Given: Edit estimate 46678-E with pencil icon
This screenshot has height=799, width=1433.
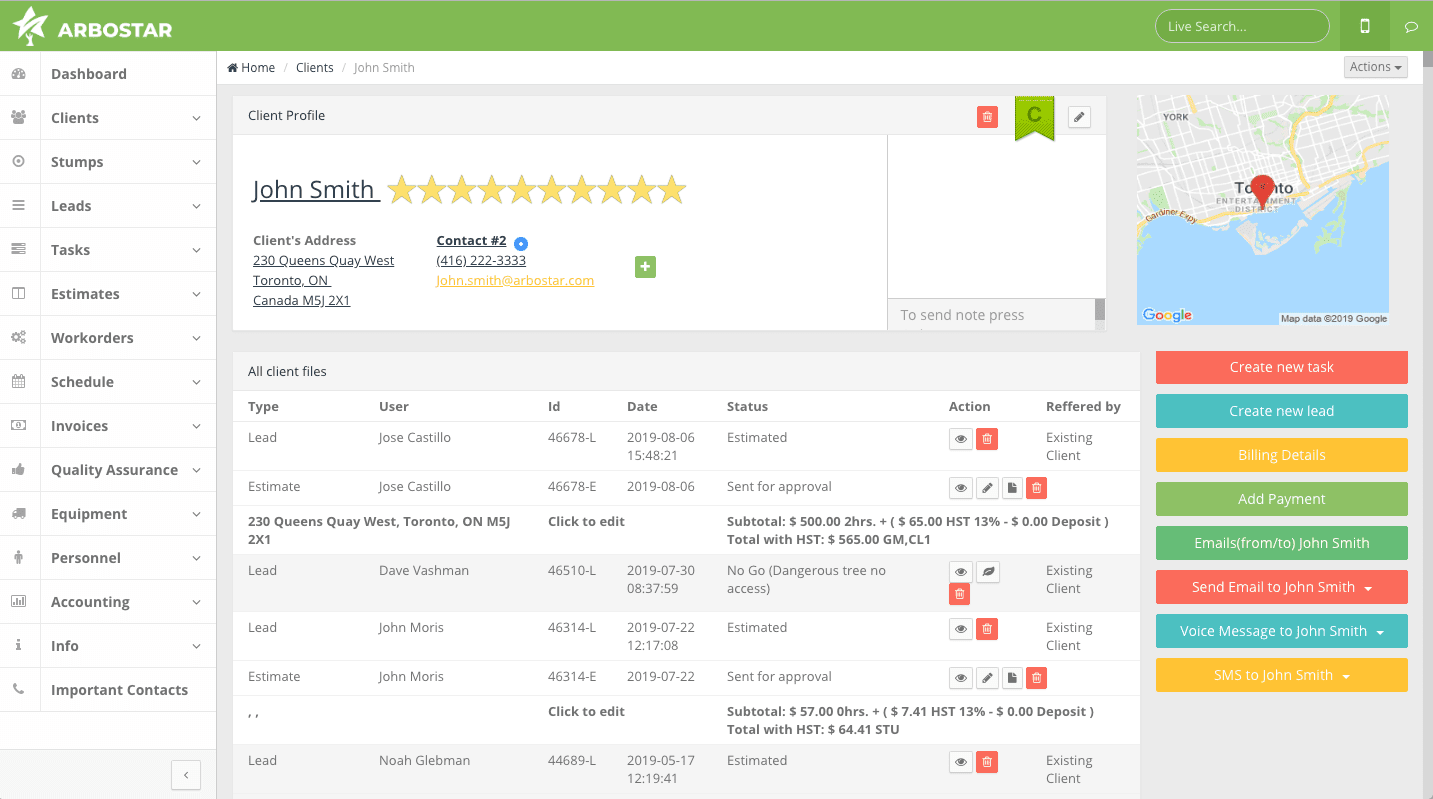Looking at the screenshot, I should (987, 488).
